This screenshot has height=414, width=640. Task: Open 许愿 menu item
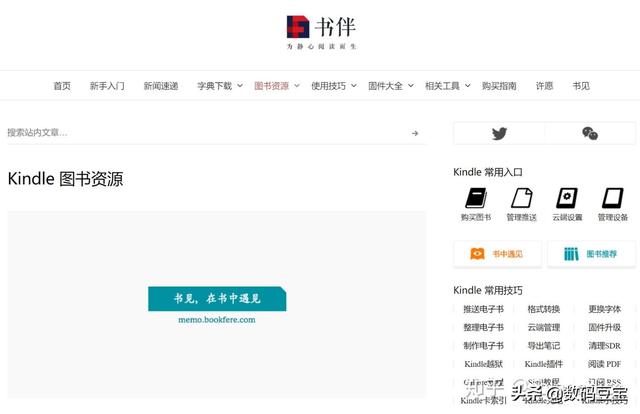click(544, 86)
